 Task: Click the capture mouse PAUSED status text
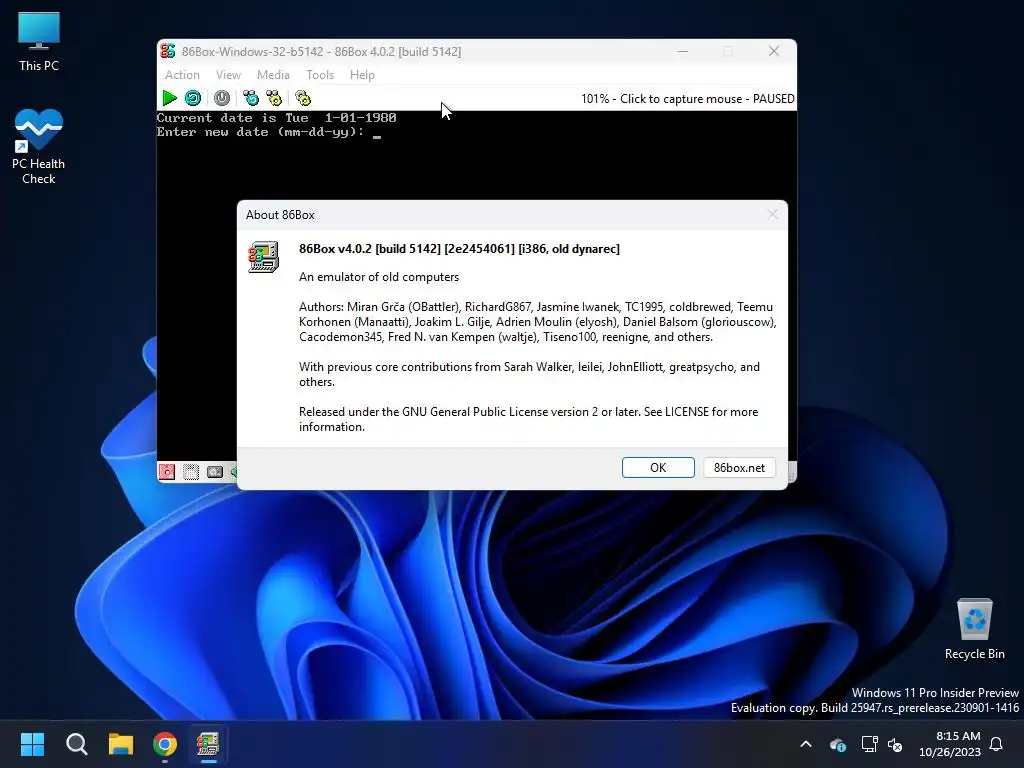tap(688, 99)
